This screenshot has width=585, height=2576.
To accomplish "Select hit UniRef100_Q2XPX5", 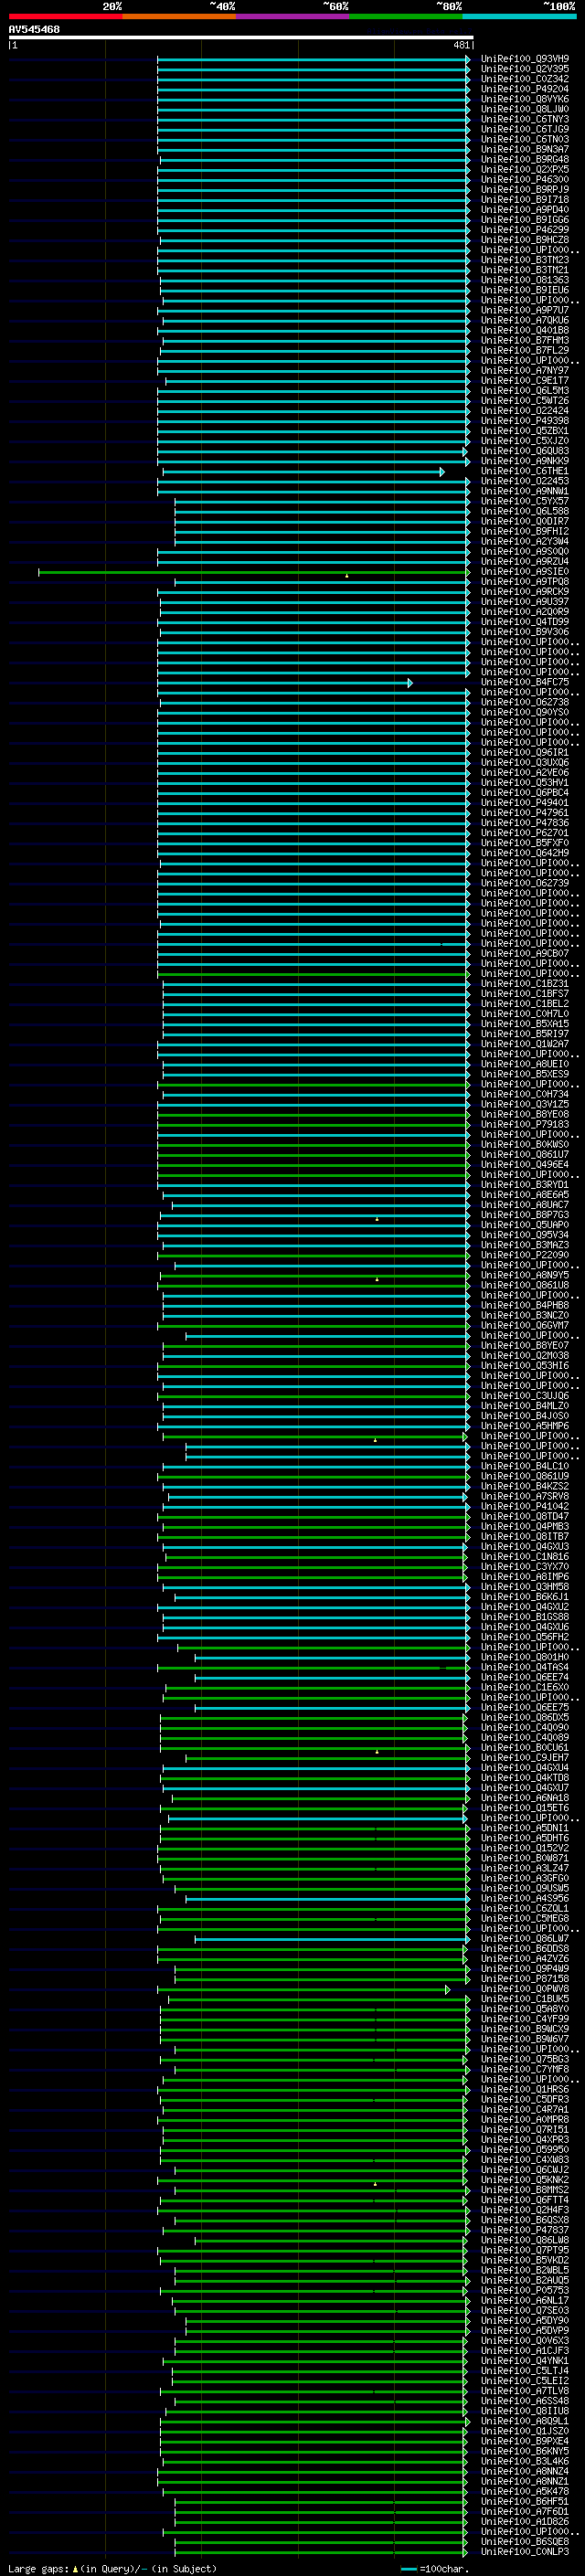I will coord(525,169).
